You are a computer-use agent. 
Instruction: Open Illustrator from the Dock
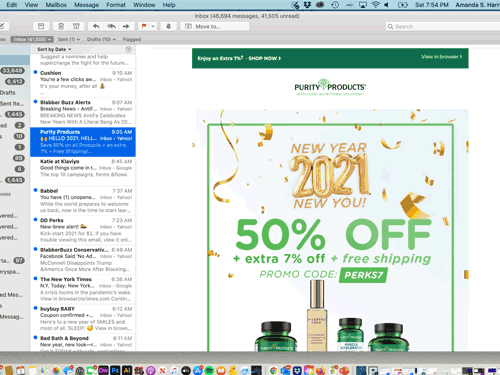point(127,370)
